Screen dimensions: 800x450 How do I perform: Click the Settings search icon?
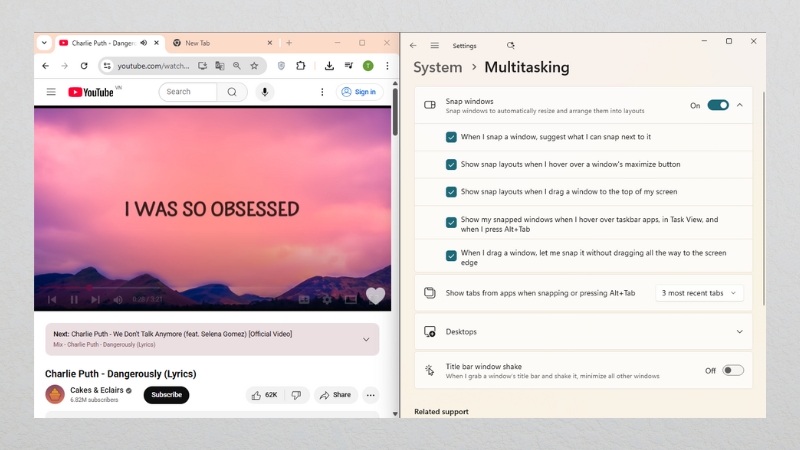point(510,45)
